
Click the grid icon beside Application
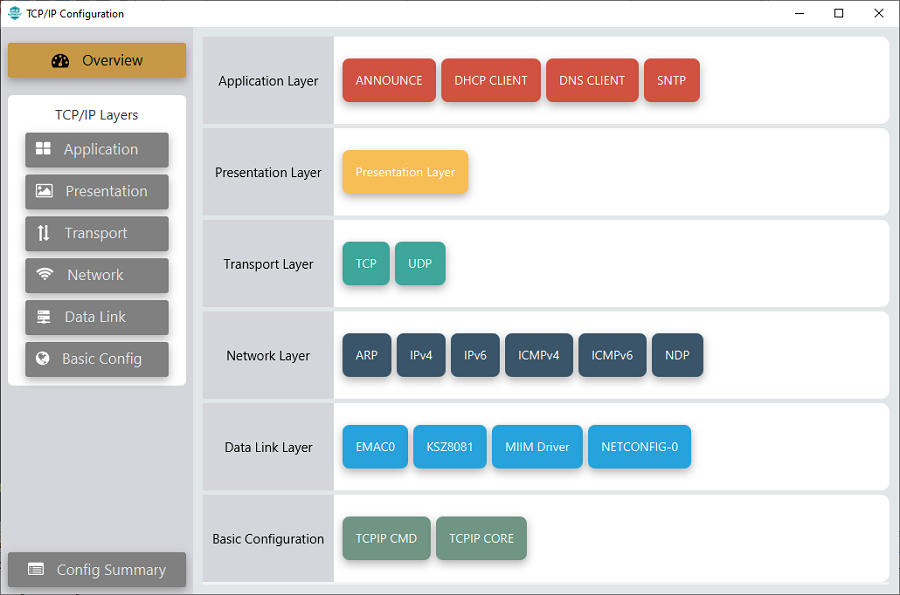(x=43, y=149)
